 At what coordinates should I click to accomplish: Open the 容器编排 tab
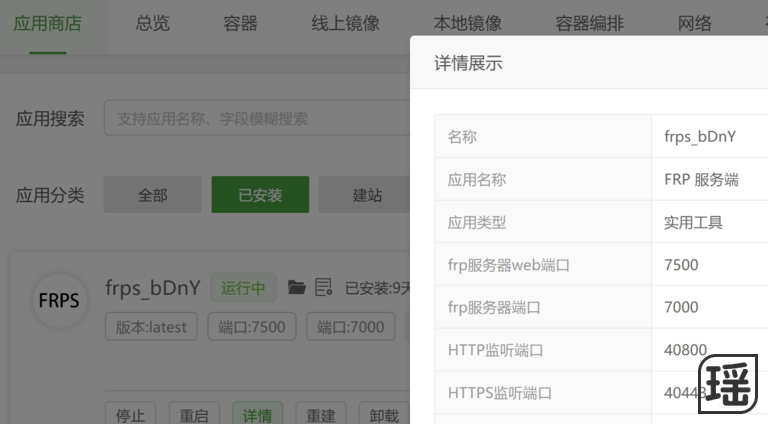pyautogui.click(x=589, y=23)
